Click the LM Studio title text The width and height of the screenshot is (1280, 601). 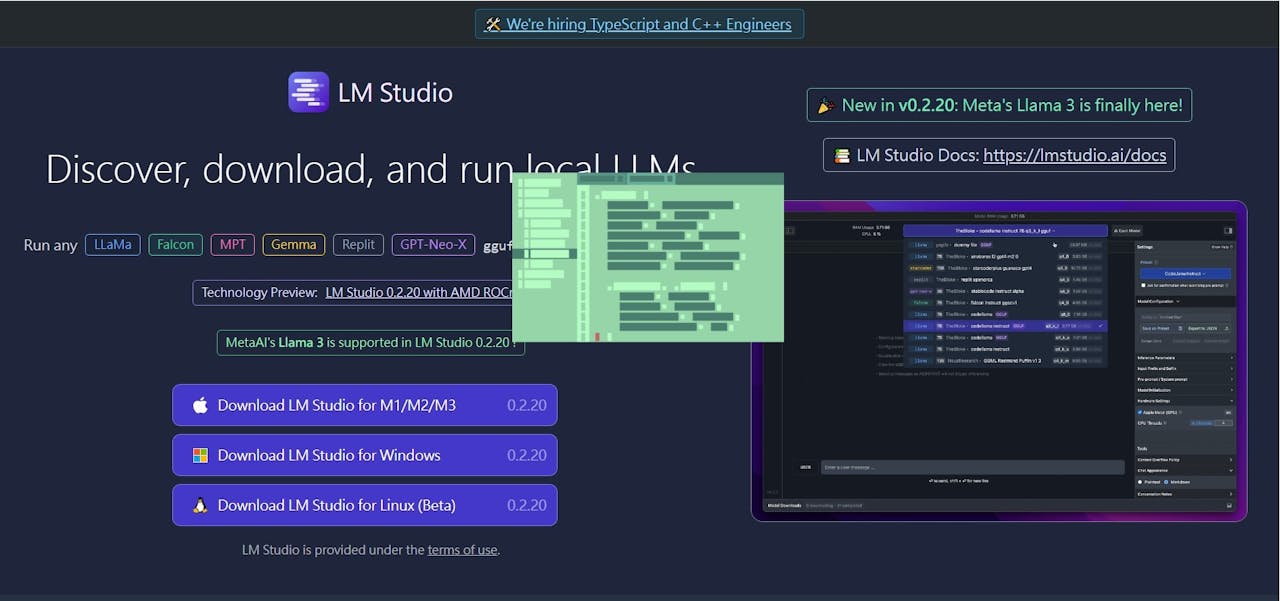tap(395, 93)
